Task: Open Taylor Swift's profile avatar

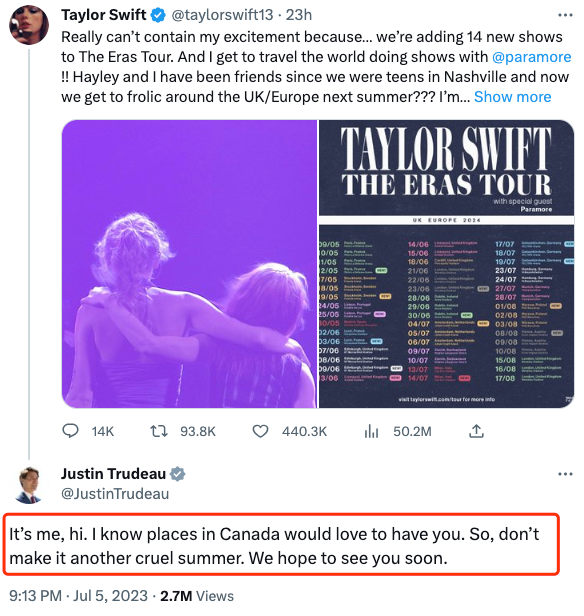Action: [29, 25]
